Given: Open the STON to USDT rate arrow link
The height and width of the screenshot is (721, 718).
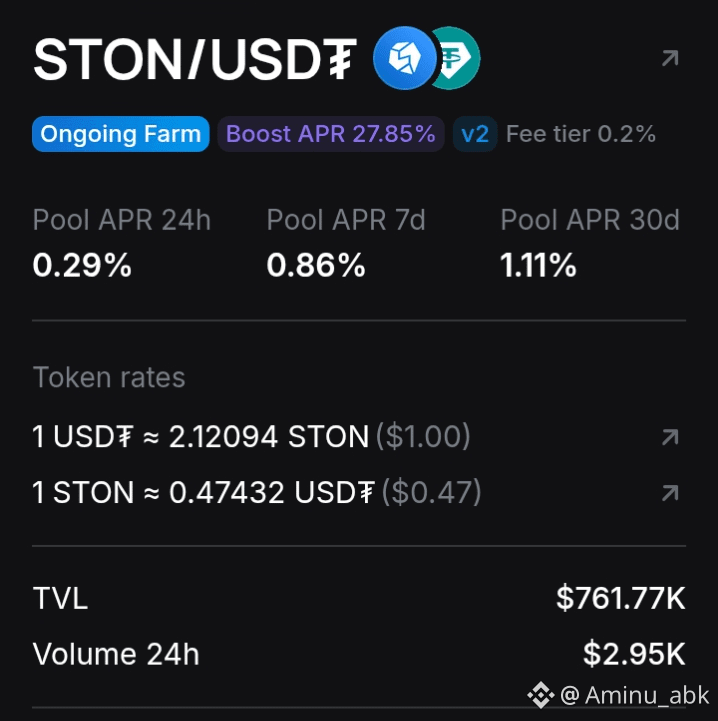Looking at the screenshot, I should point(670,492).
